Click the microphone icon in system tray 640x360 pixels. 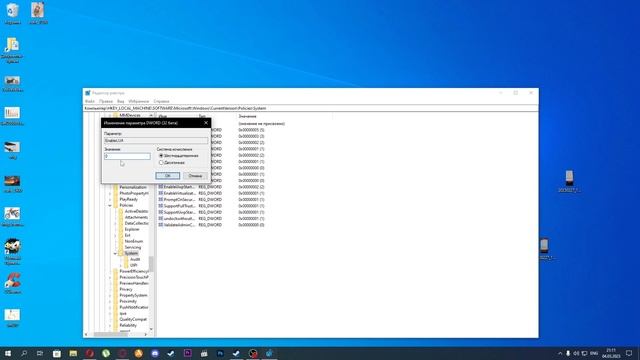pos(568,353)
